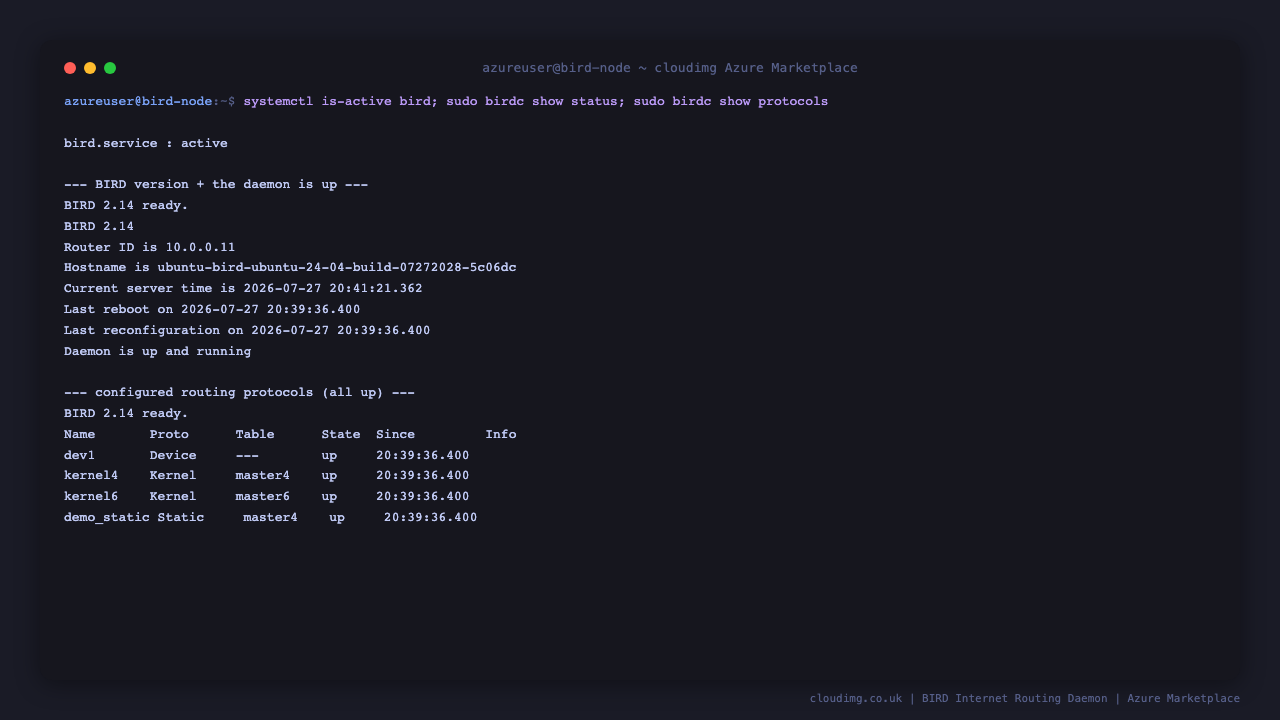
Task: Click the 'Static' proto value
Action: click(x=181, y=518)
